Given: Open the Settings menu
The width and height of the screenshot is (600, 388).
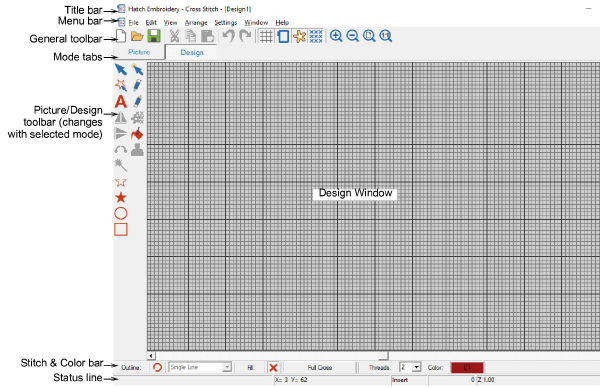Looking at the screenshot, I should point(226,23).
